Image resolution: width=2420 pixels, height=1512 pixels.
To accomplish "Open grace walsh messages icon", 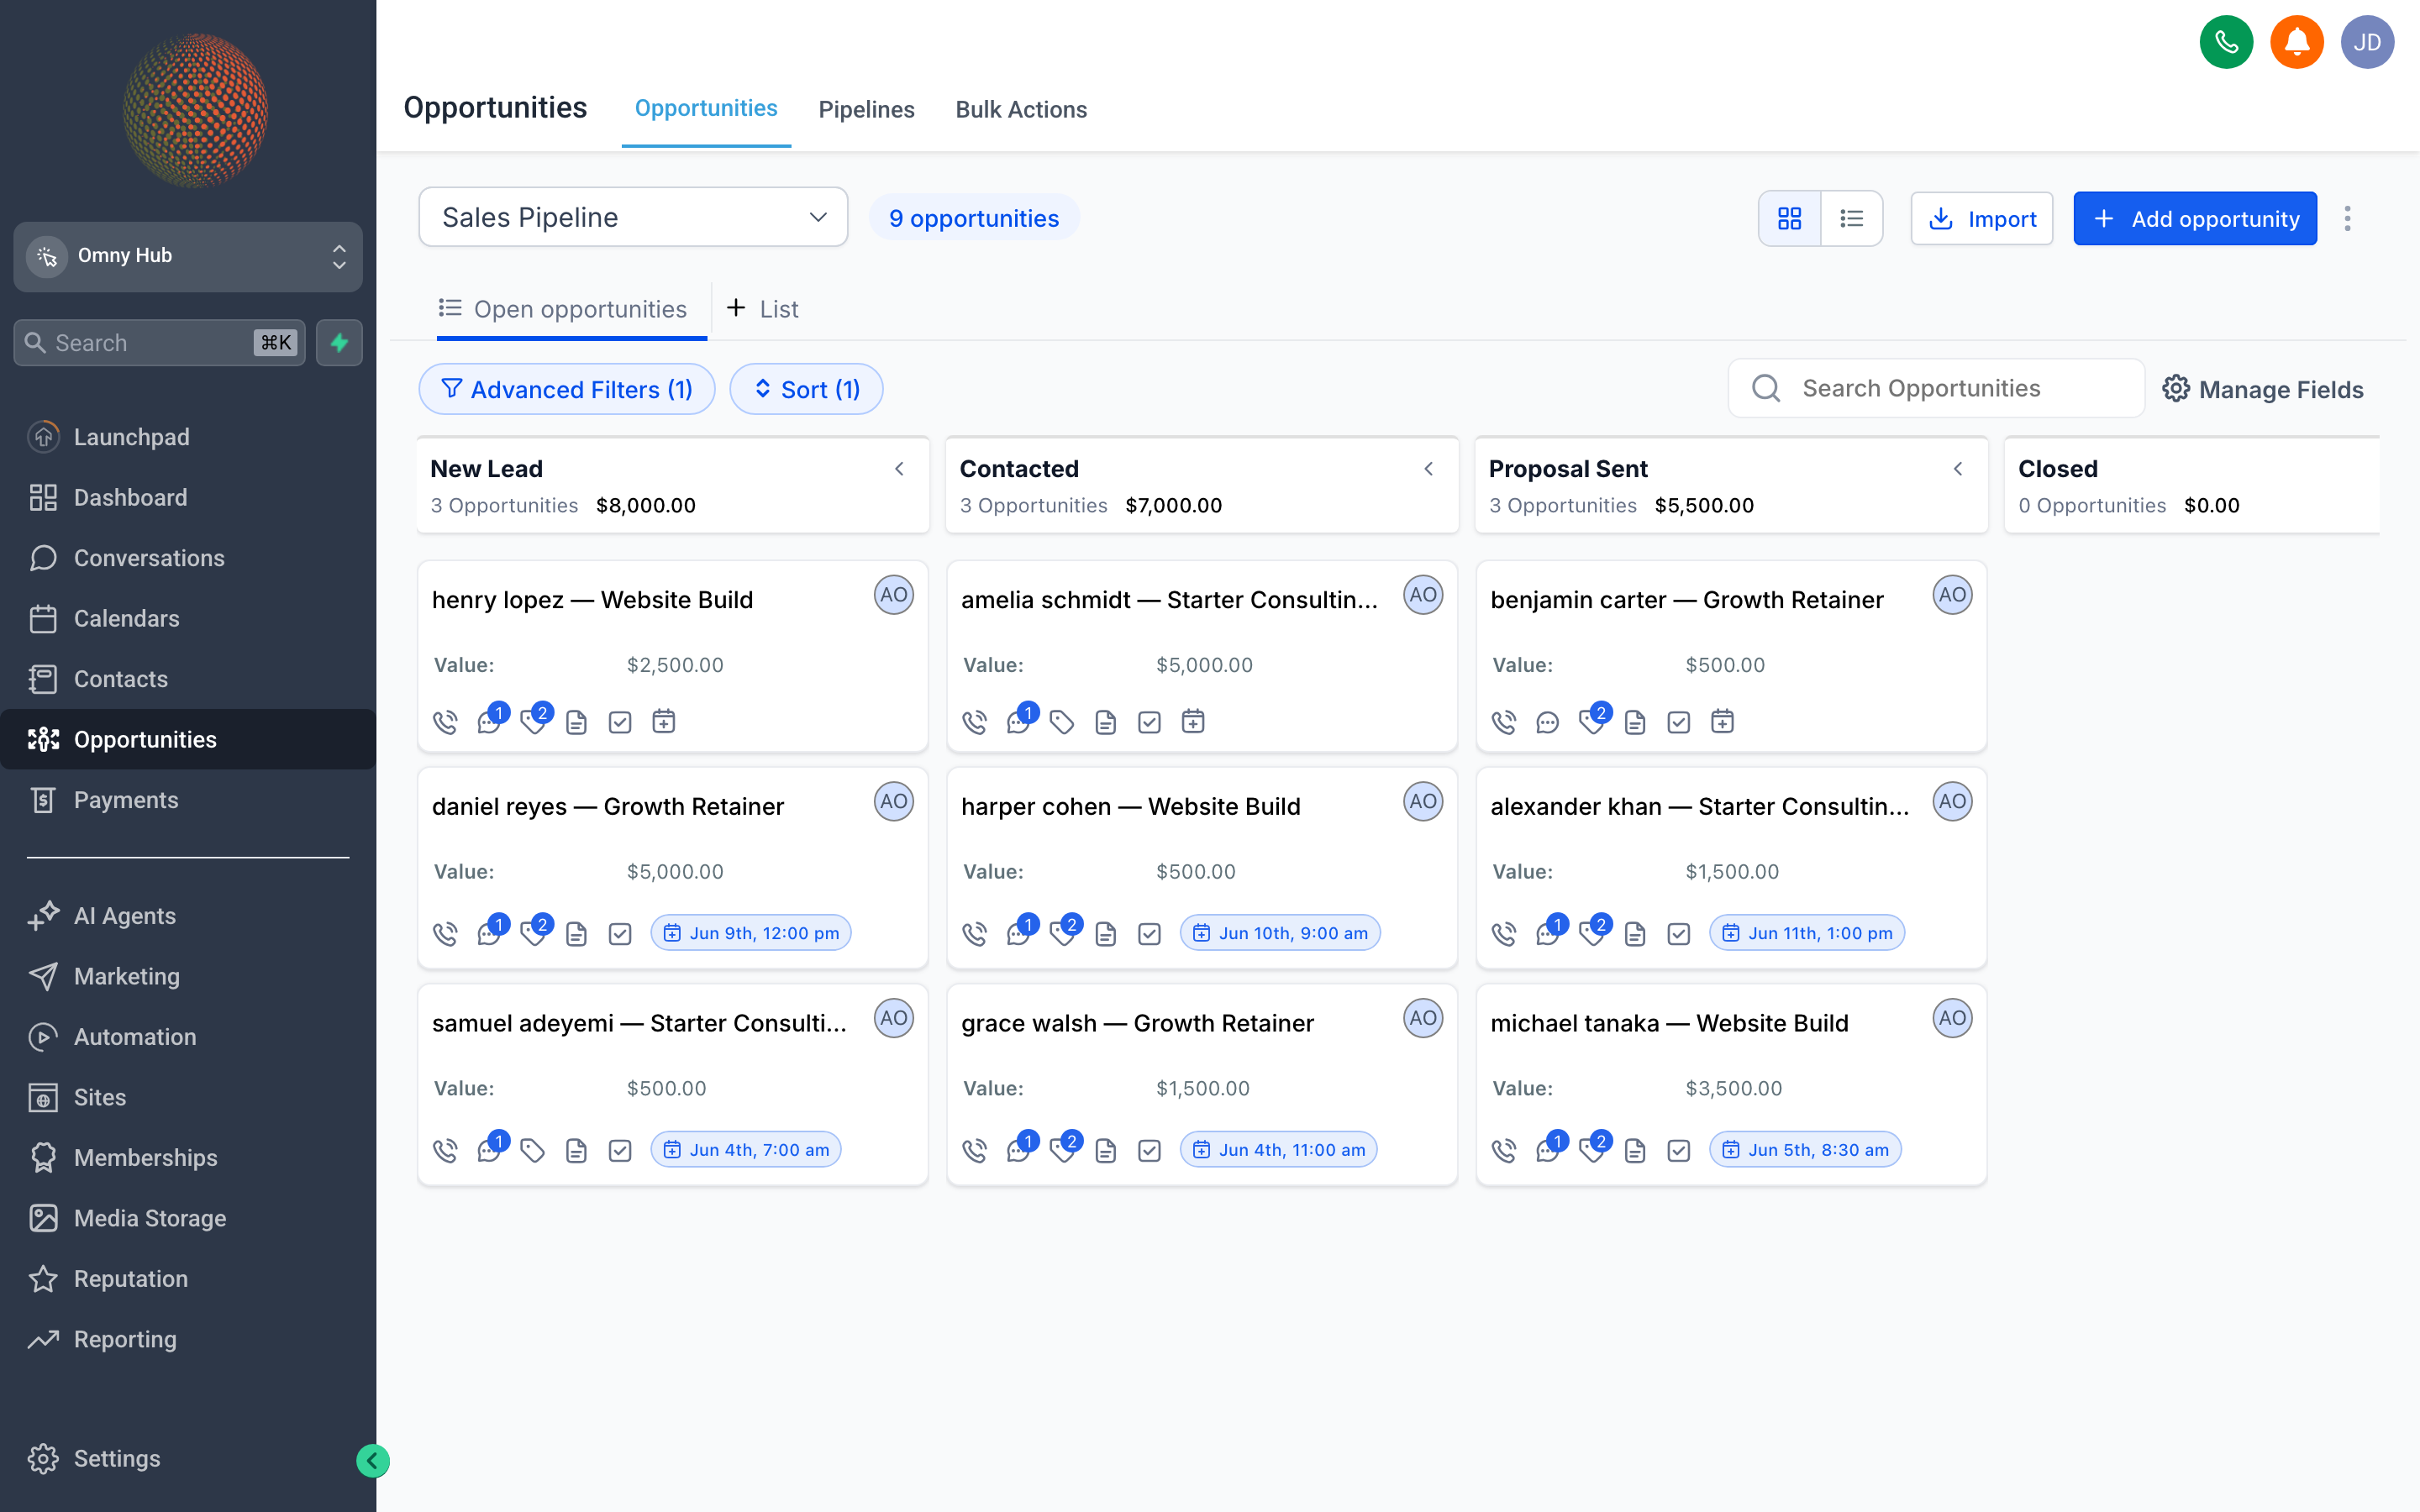I will click(x=1018, y=1151).
